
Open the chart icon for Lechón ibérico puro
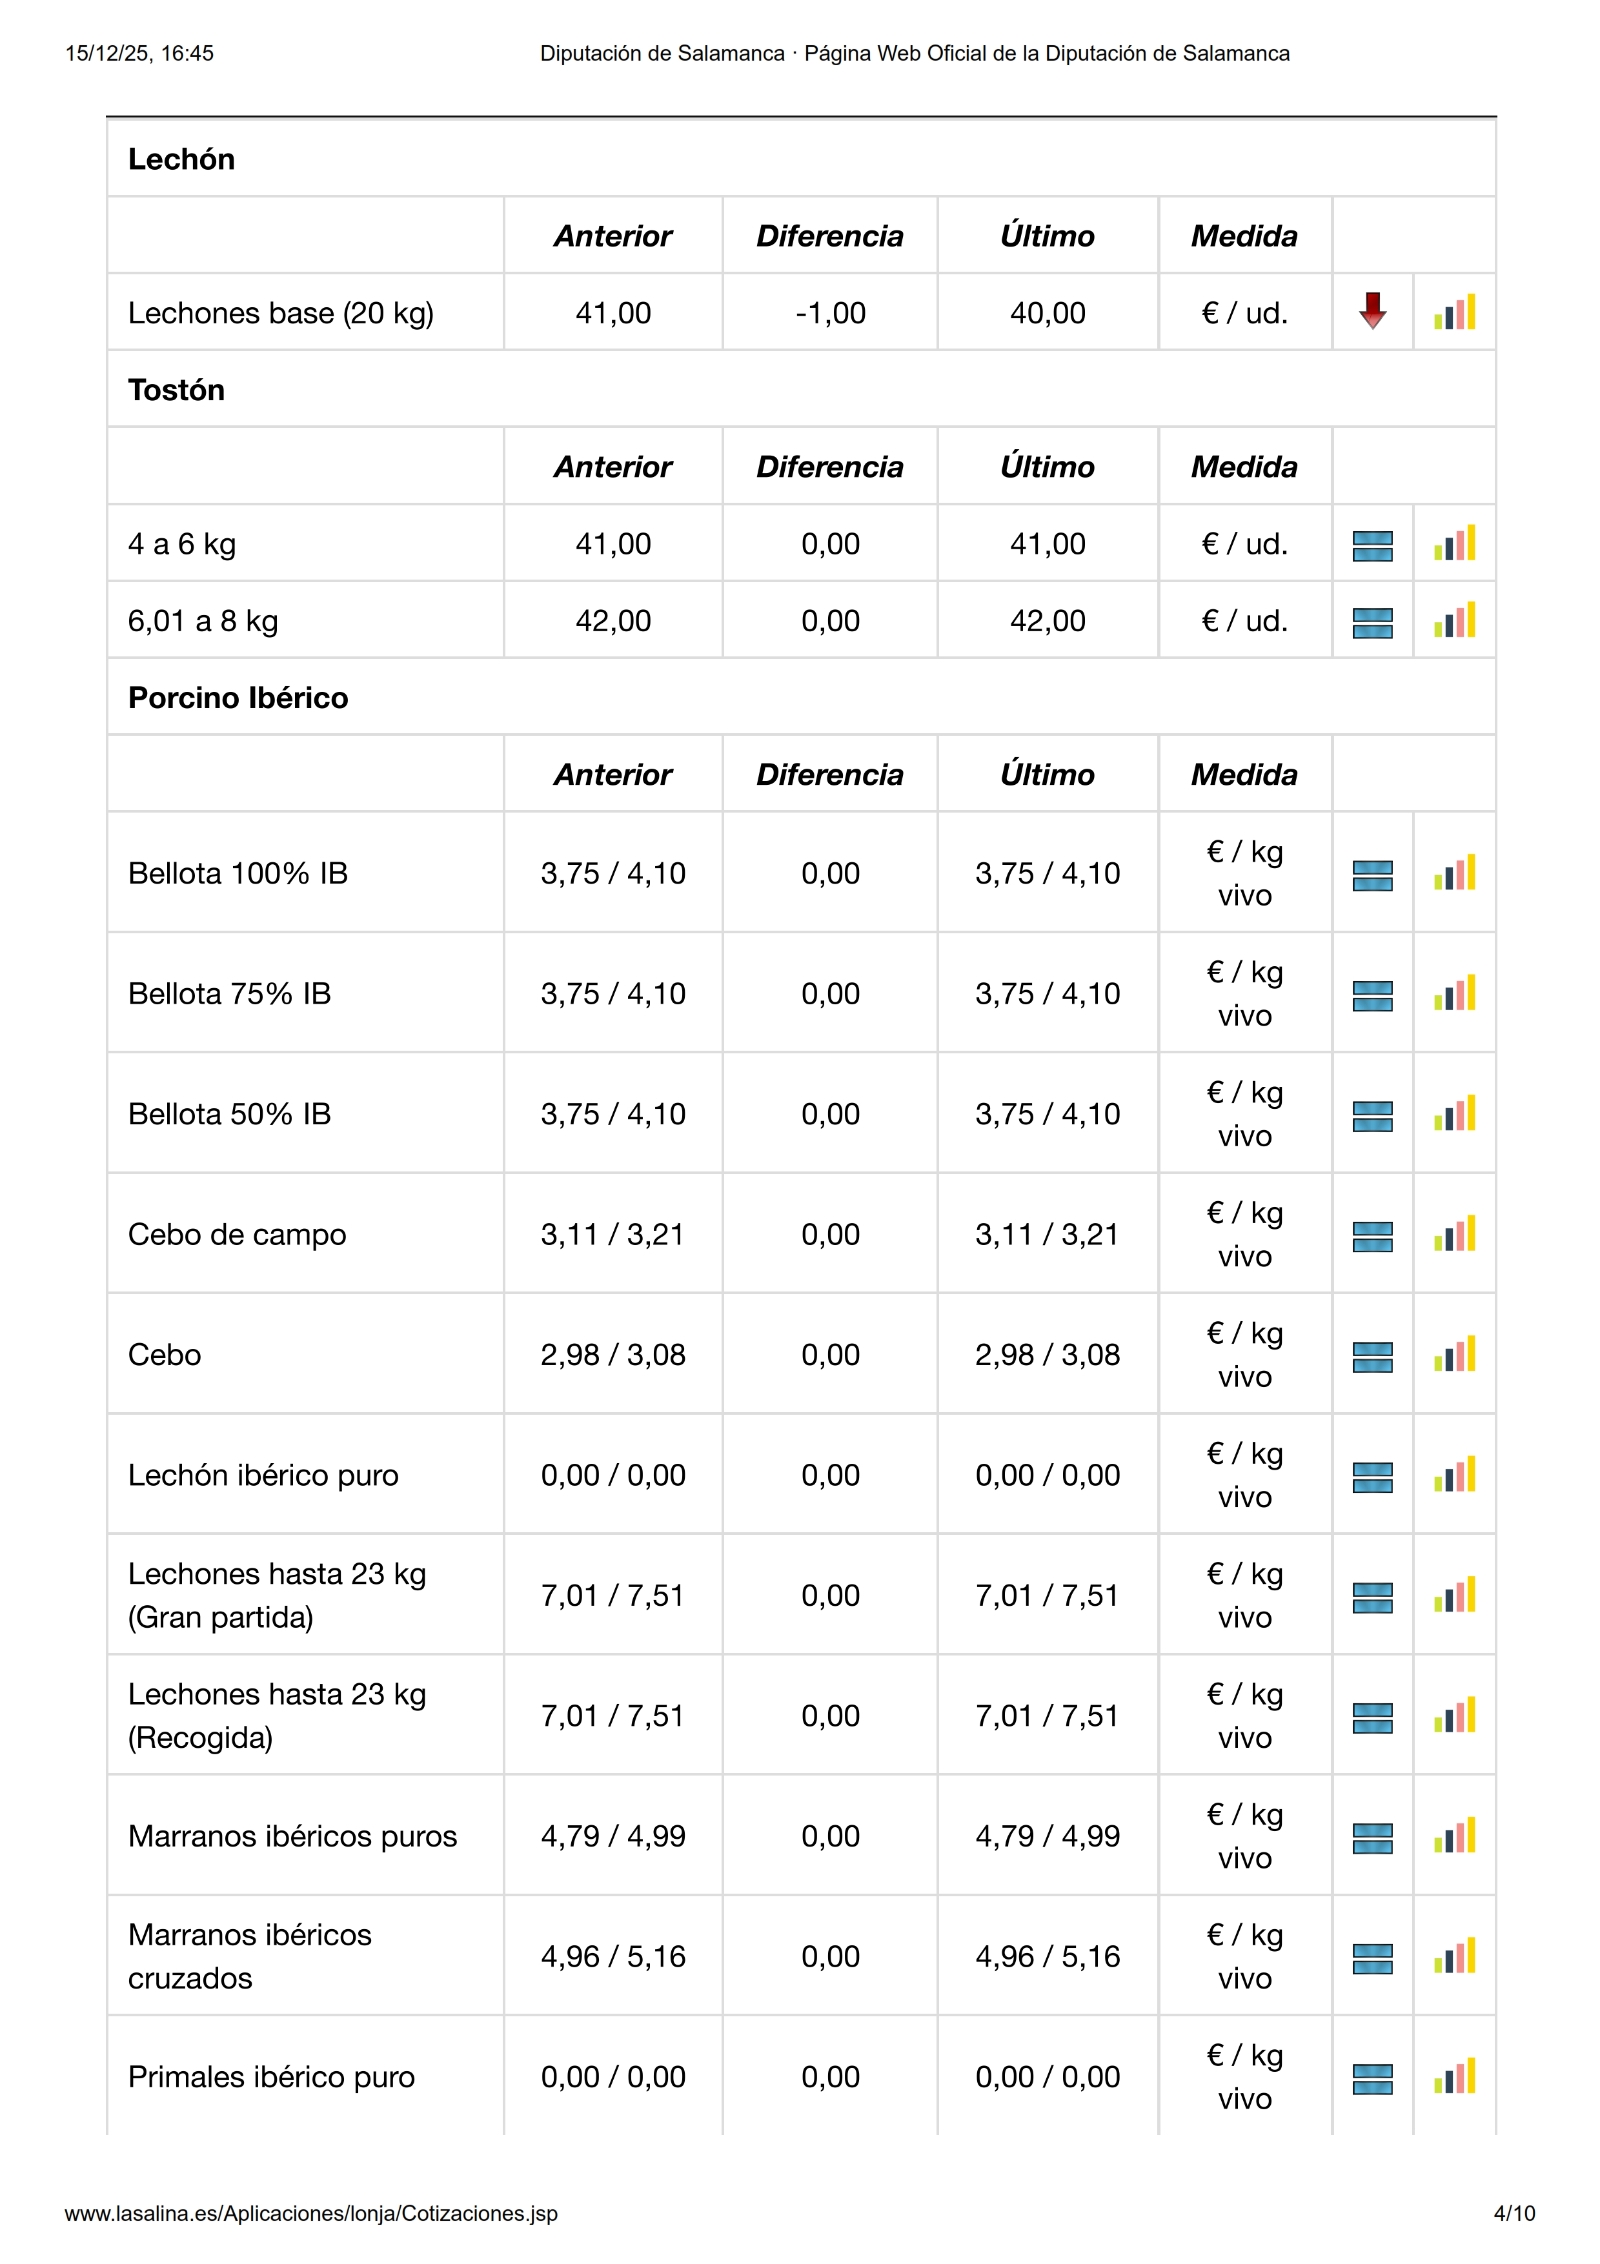coord(1454,1475)
